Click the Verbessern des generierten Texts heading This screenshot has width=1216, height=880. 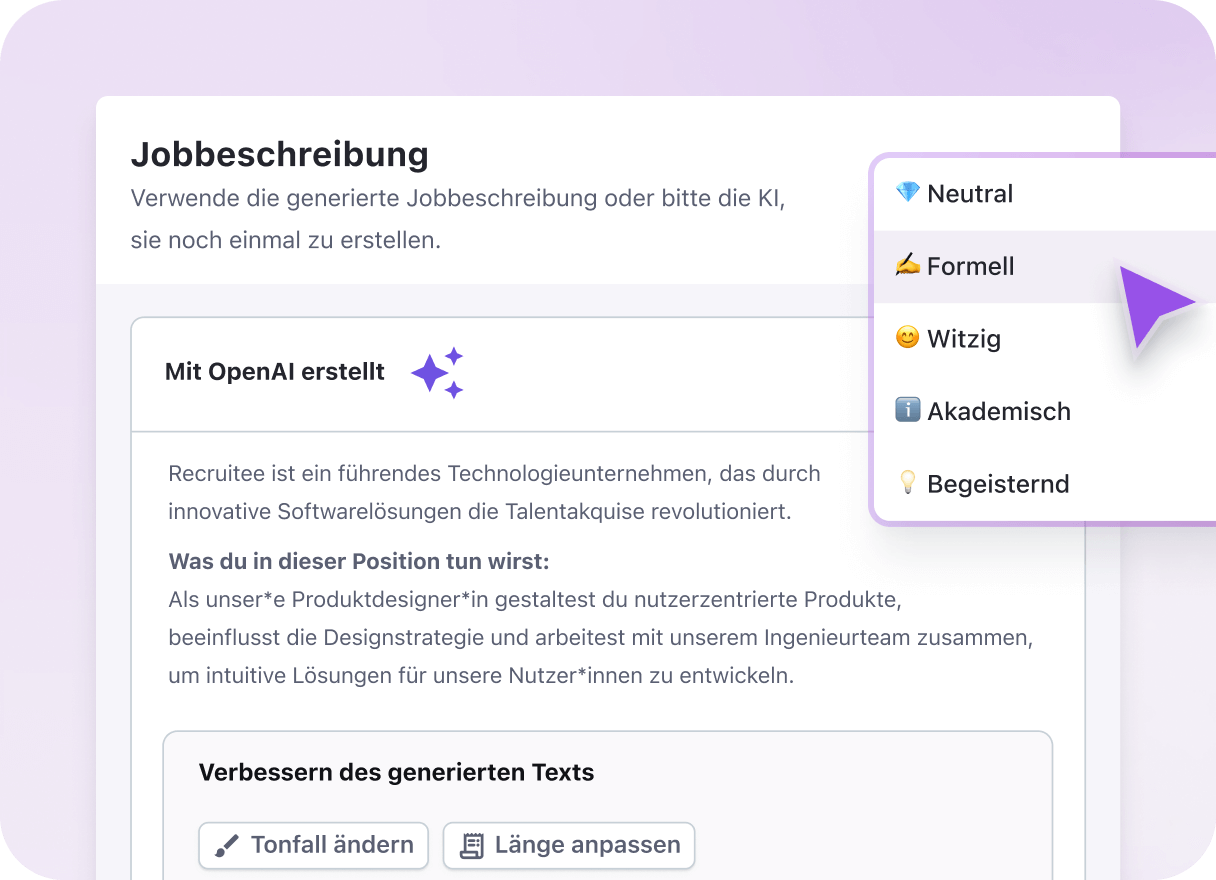(397, 772)
